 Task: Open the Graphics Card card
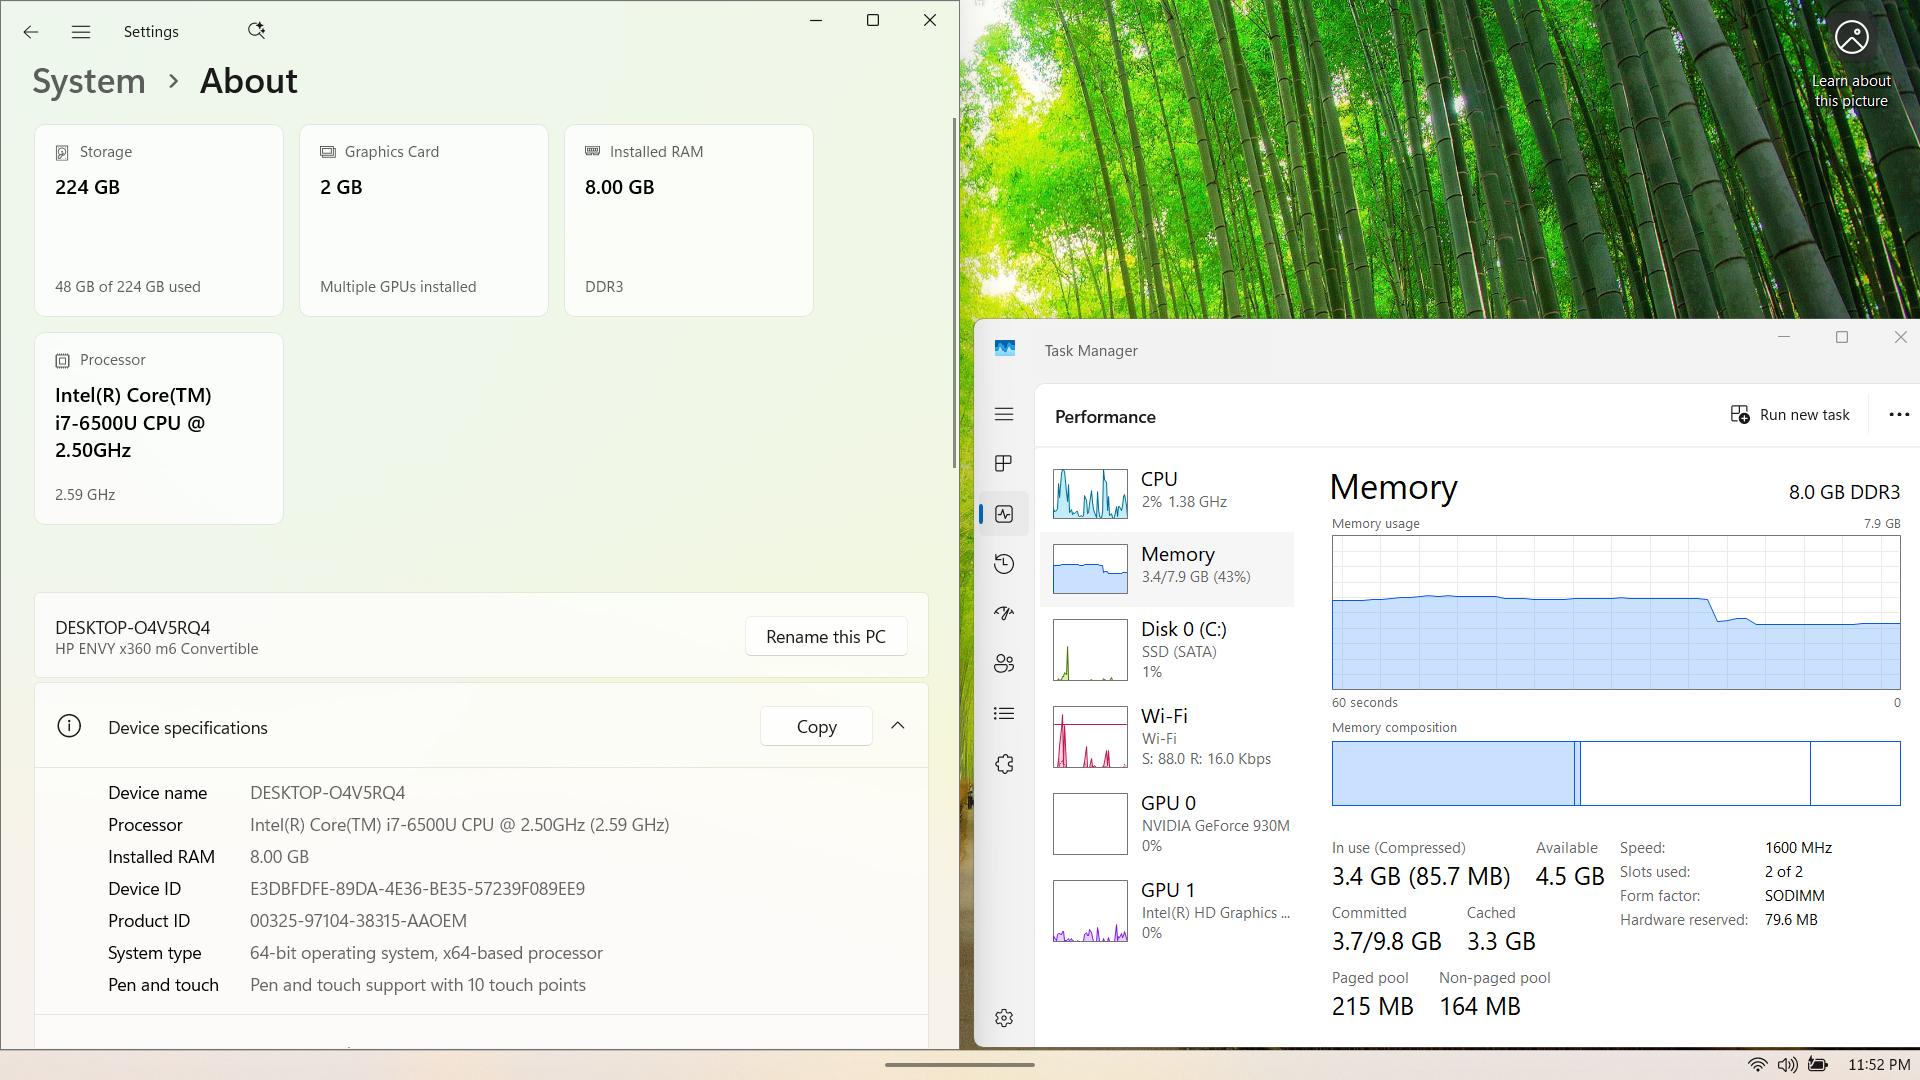click(424, 220)
